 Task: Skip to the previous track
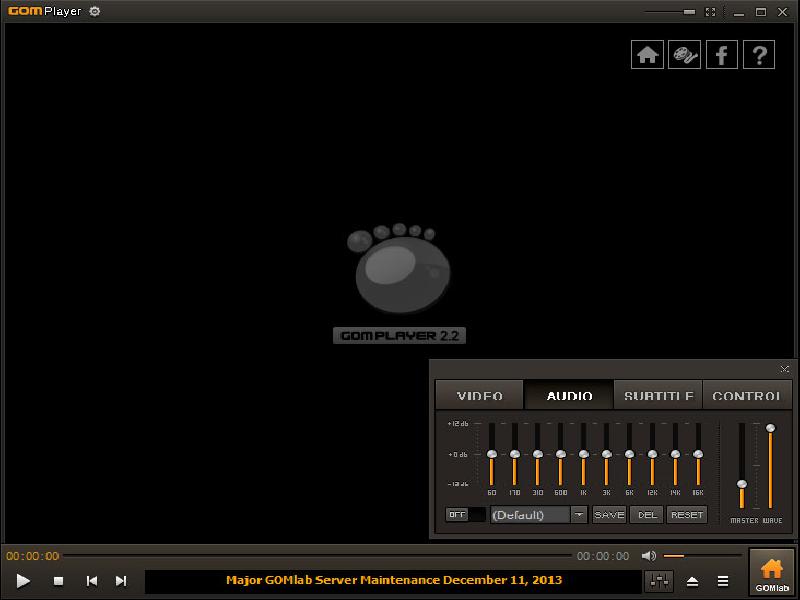tap(92, 581)
